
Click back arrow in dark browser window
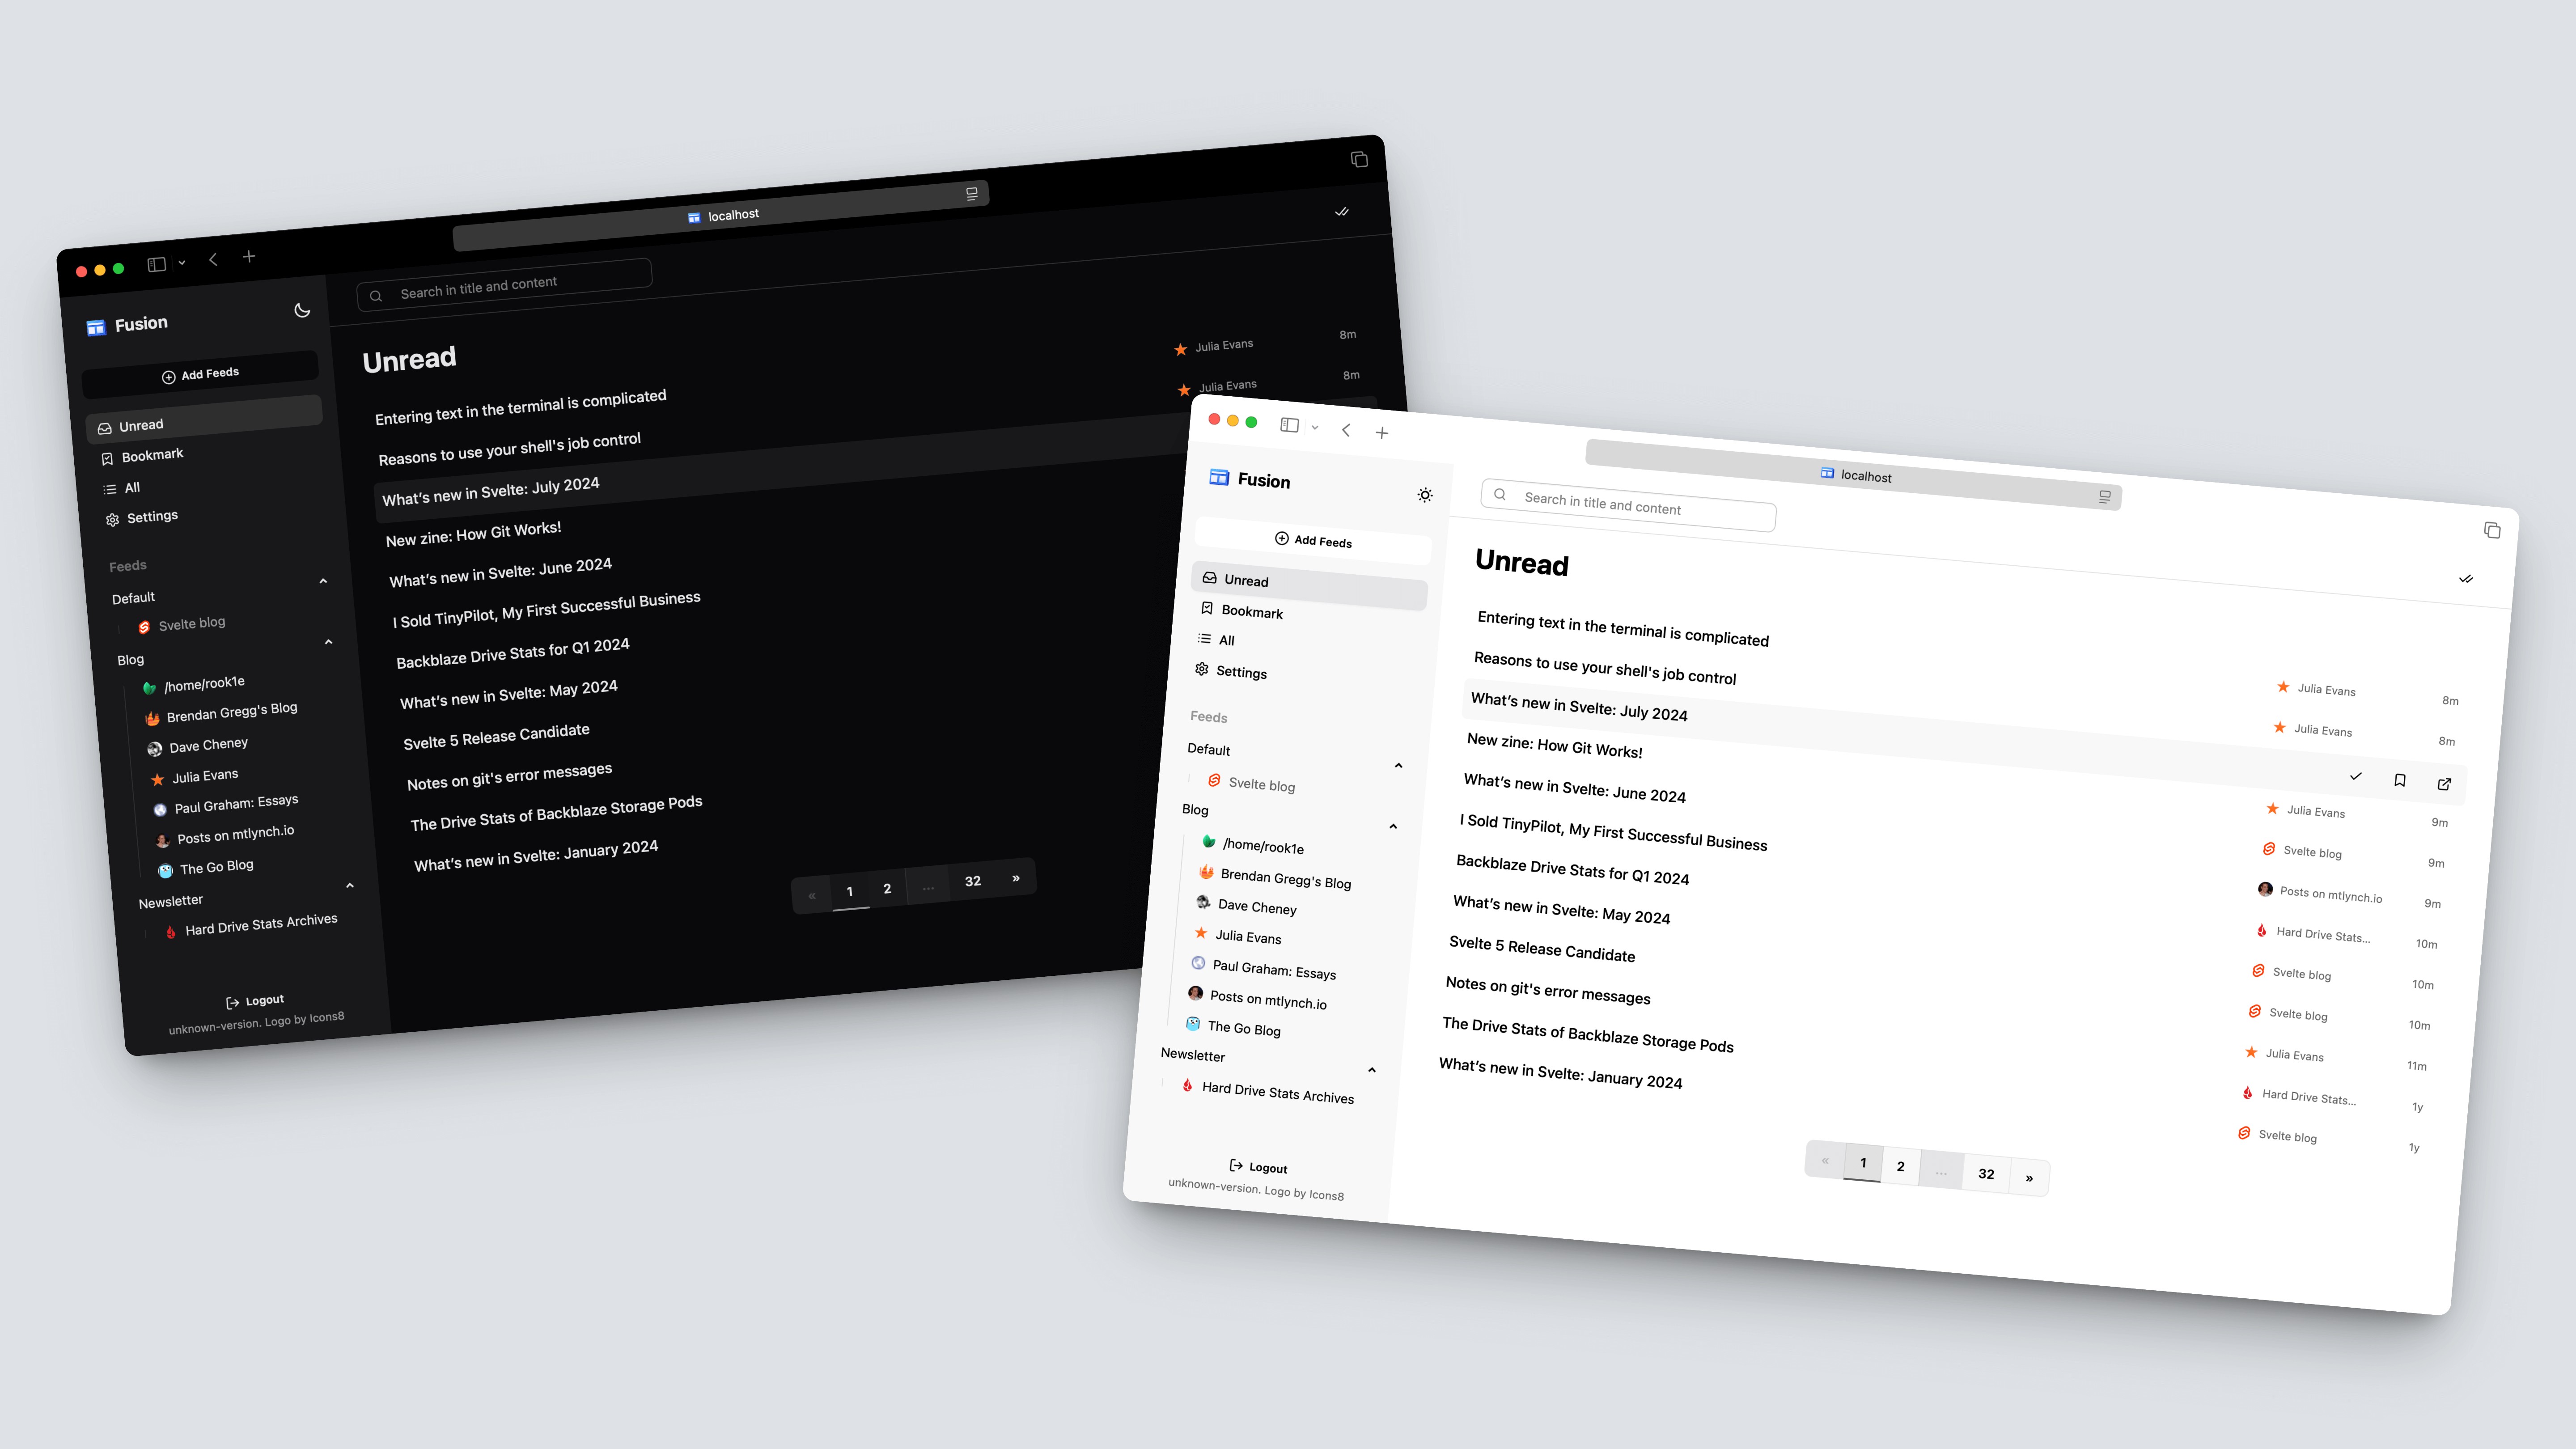[x=213, y=259]
